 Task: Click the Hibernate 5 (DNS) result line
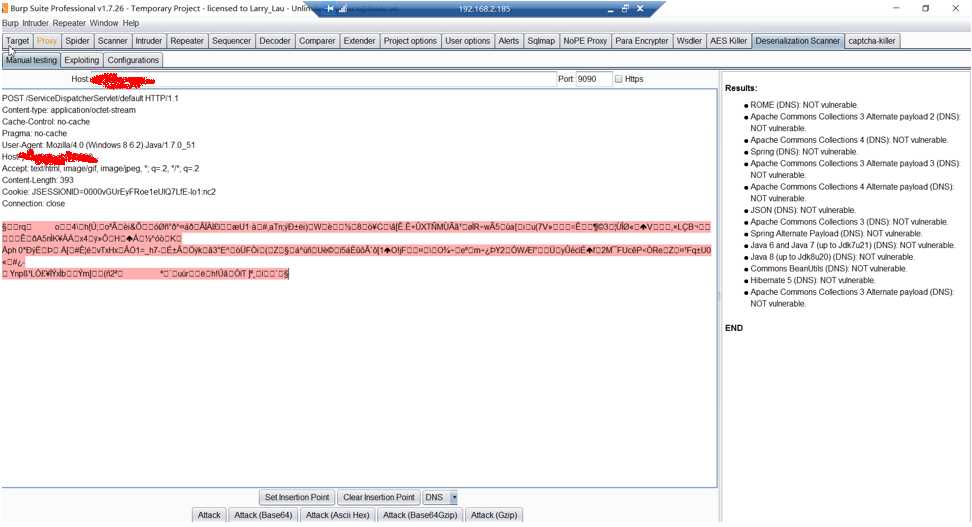[x=812, y=280]
